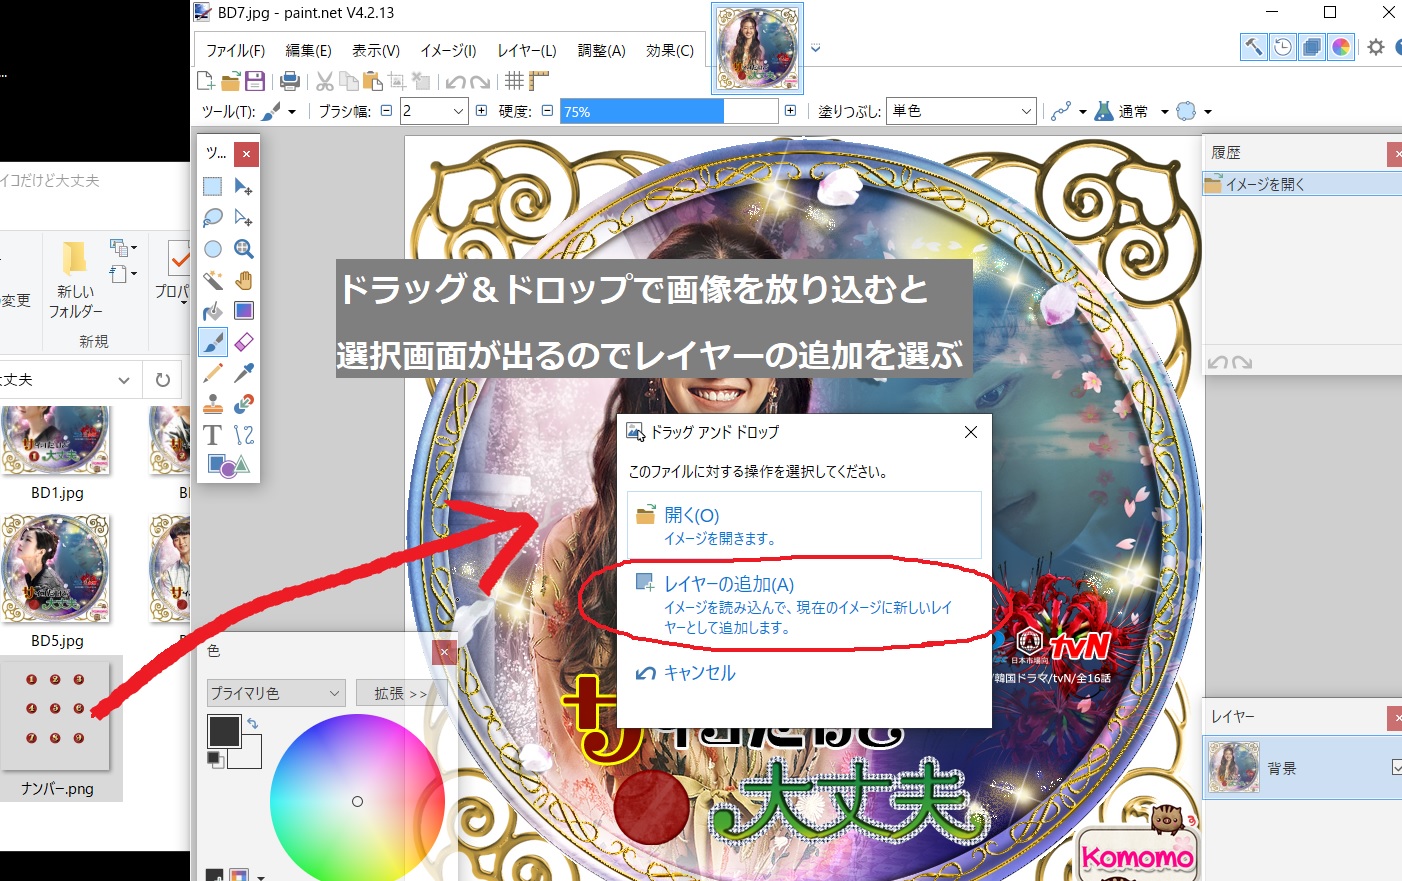Screen dimensions: 1402x881
Task: Decrease brush width with minus button
Action: (386, 111)
